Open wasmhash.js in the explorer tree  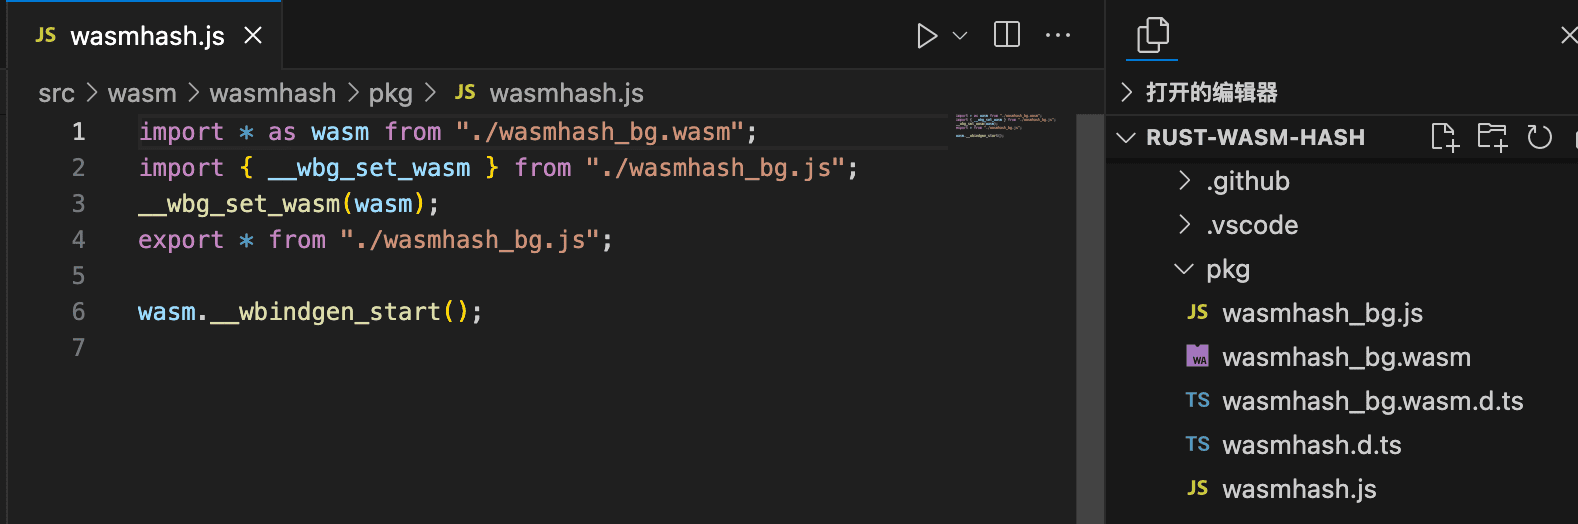(x=1343, y=489)
